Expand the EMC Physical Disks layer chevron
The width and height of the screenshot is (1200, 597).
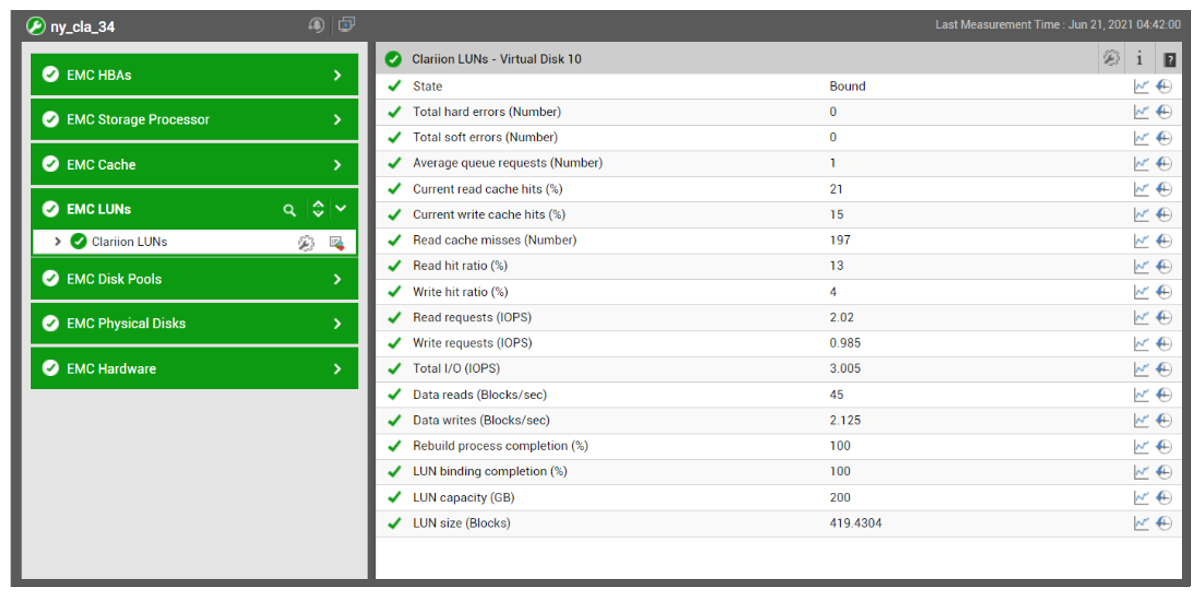click(x=338, y=324)
